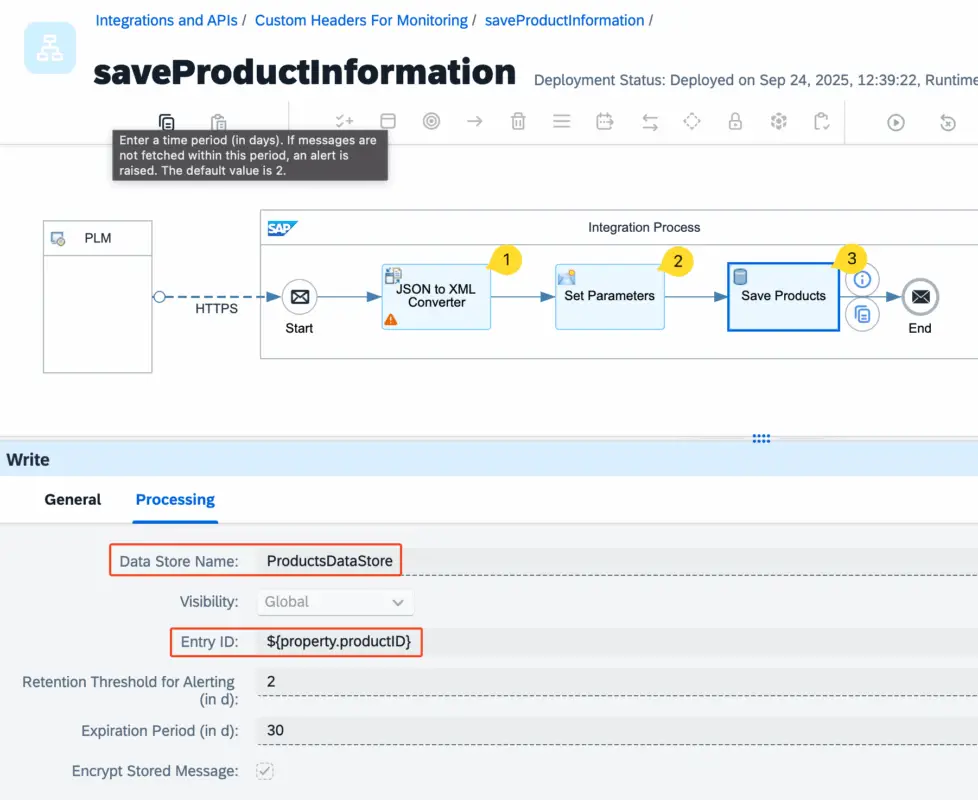Toggle the Encrypt Stored Message checkbox
The height and width of the screenshot is (800, 978).
pos(265,771)
